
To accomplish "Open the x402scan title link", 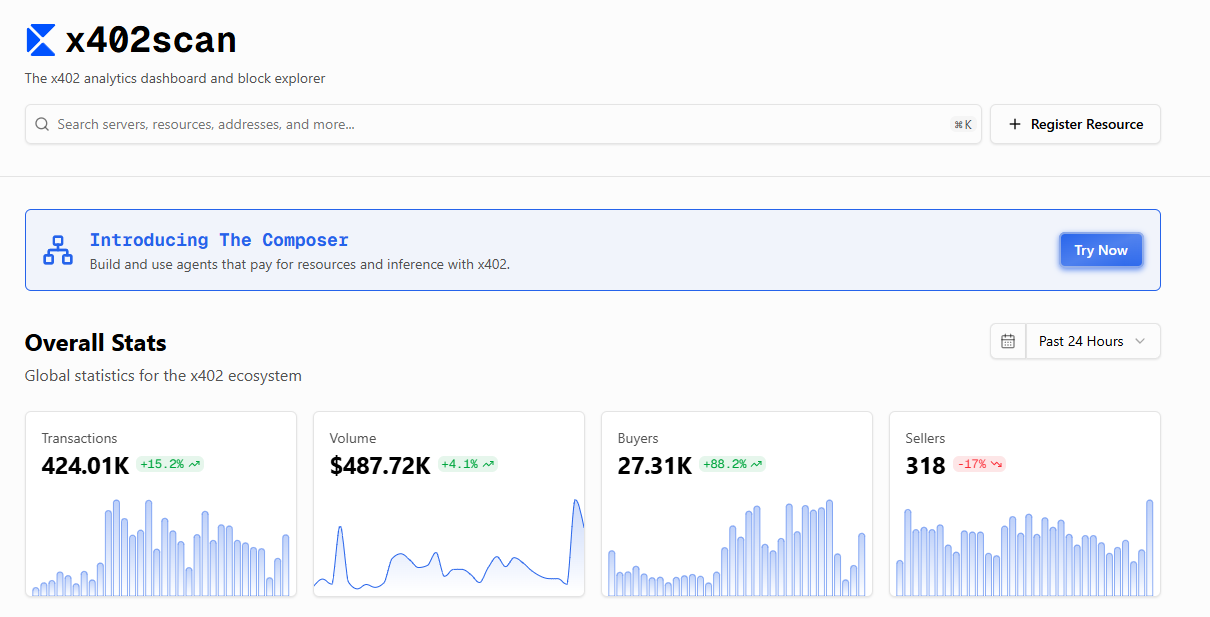I will [150, 40].
